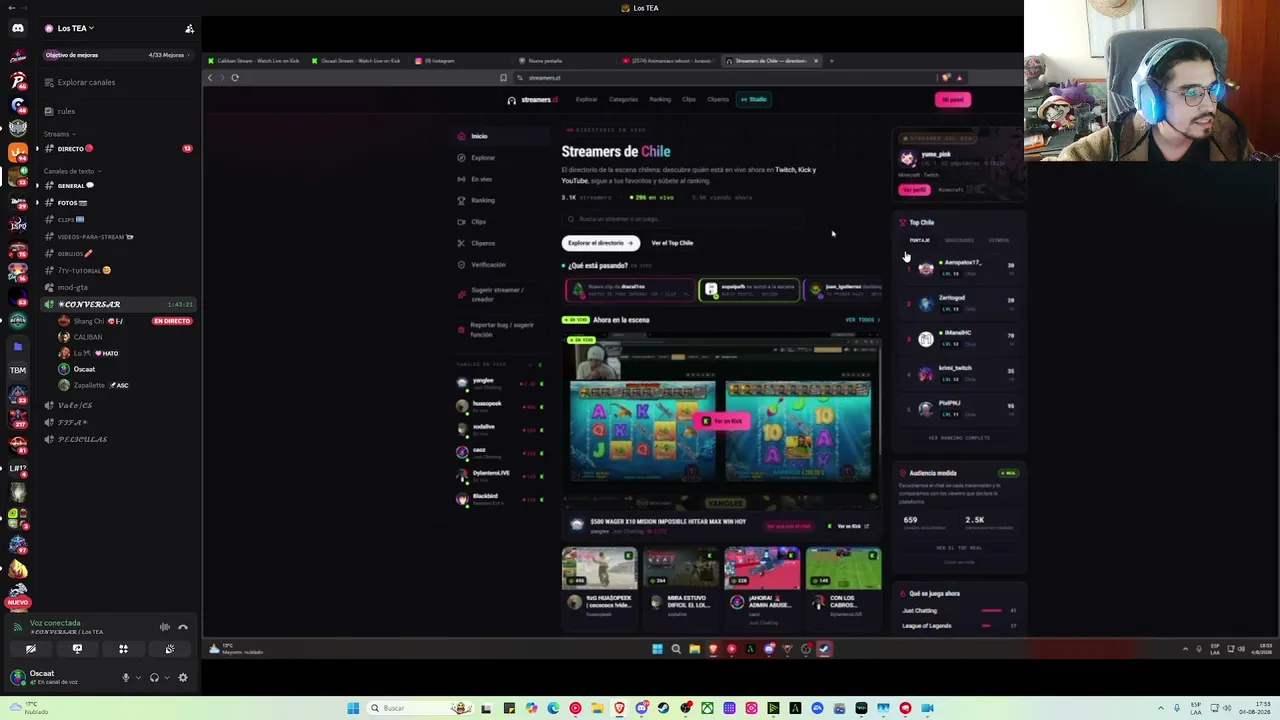Switch to the Oscaat Stream Kick browser tab
The image size is (1280, 720).
coord(355,61)
